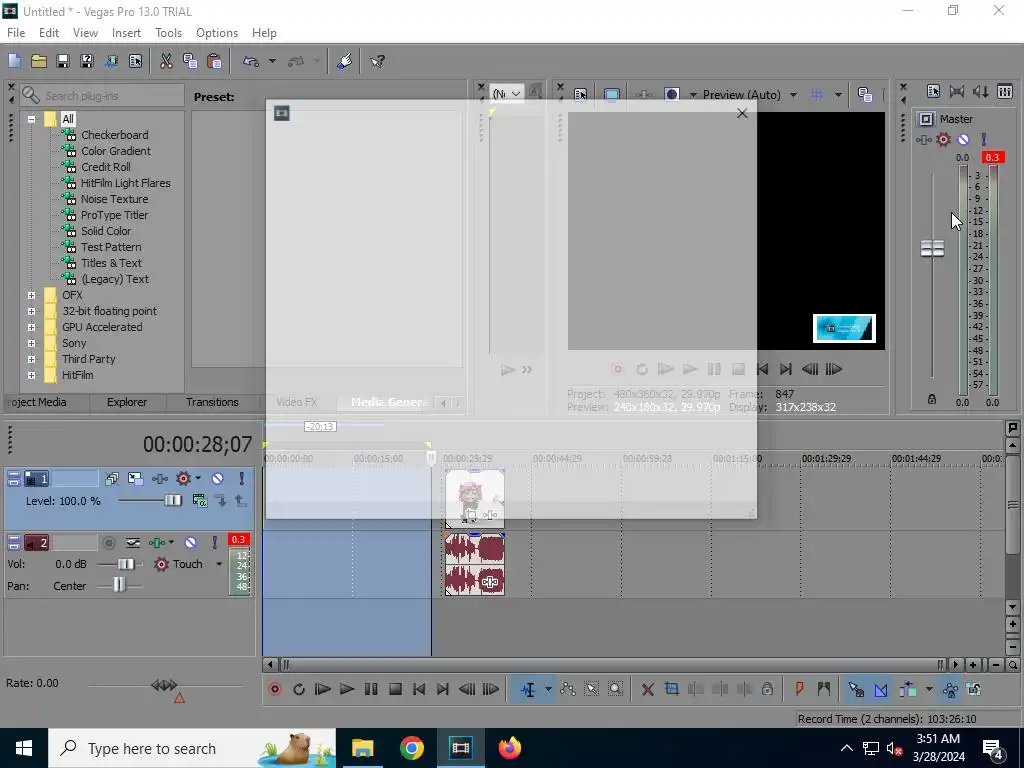This screenshot has height=768, width=1024.
Task: Switch to the Explorer tab
Action: [127, 402]
